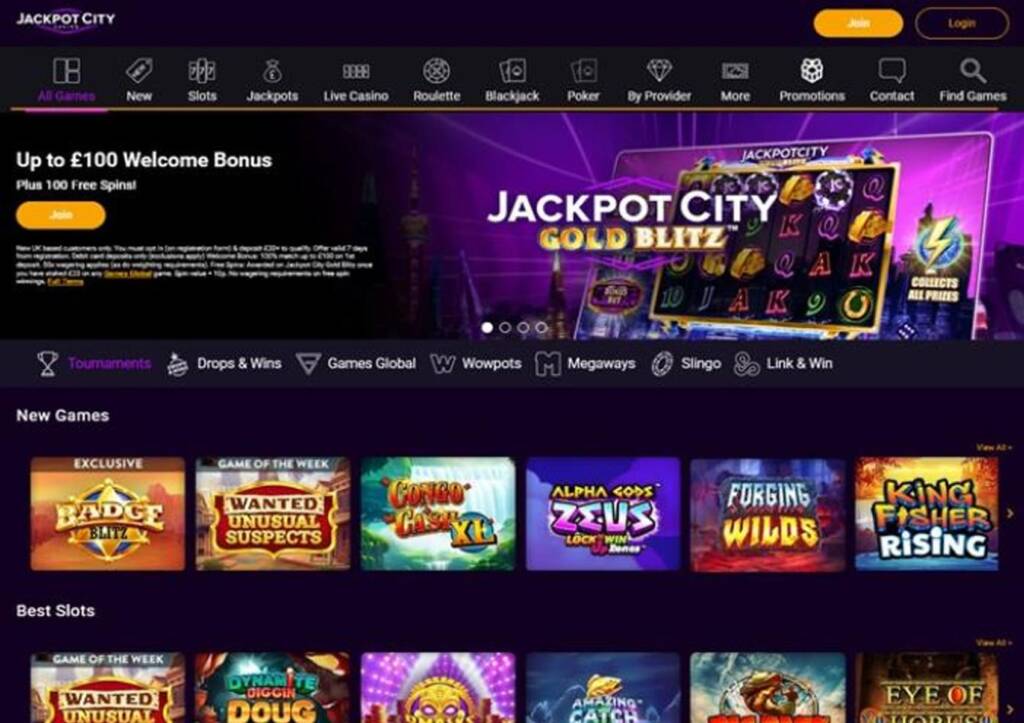Open View All for New Games
This screenshot has height=723, width=1024.
993,447
